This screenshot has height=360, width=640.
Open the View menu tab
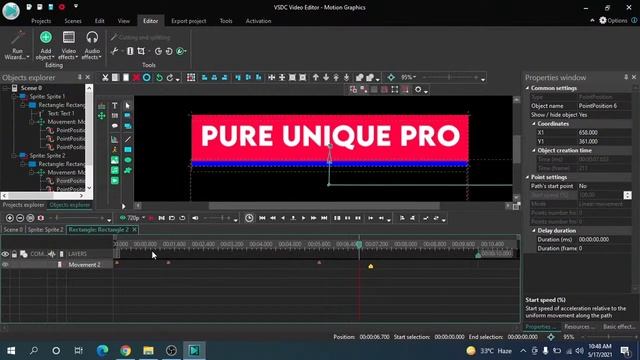(x=123, y=21)
